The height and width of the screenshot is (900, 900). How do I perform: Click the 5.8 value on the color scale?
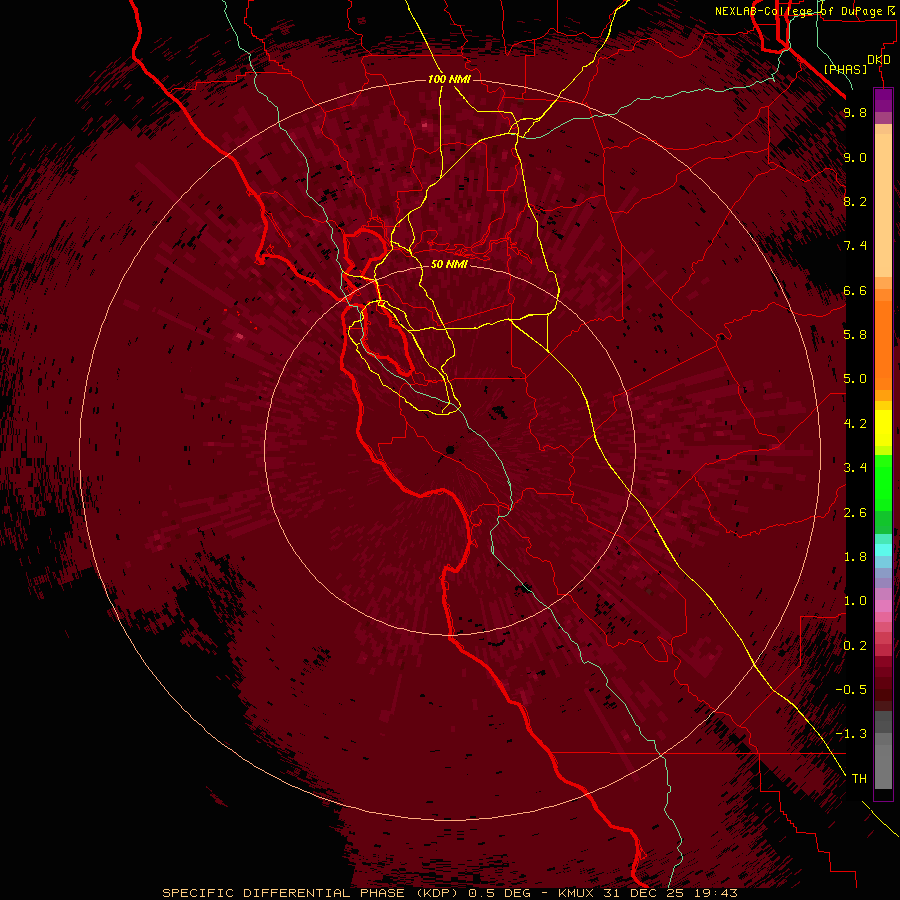pos(855,335)
